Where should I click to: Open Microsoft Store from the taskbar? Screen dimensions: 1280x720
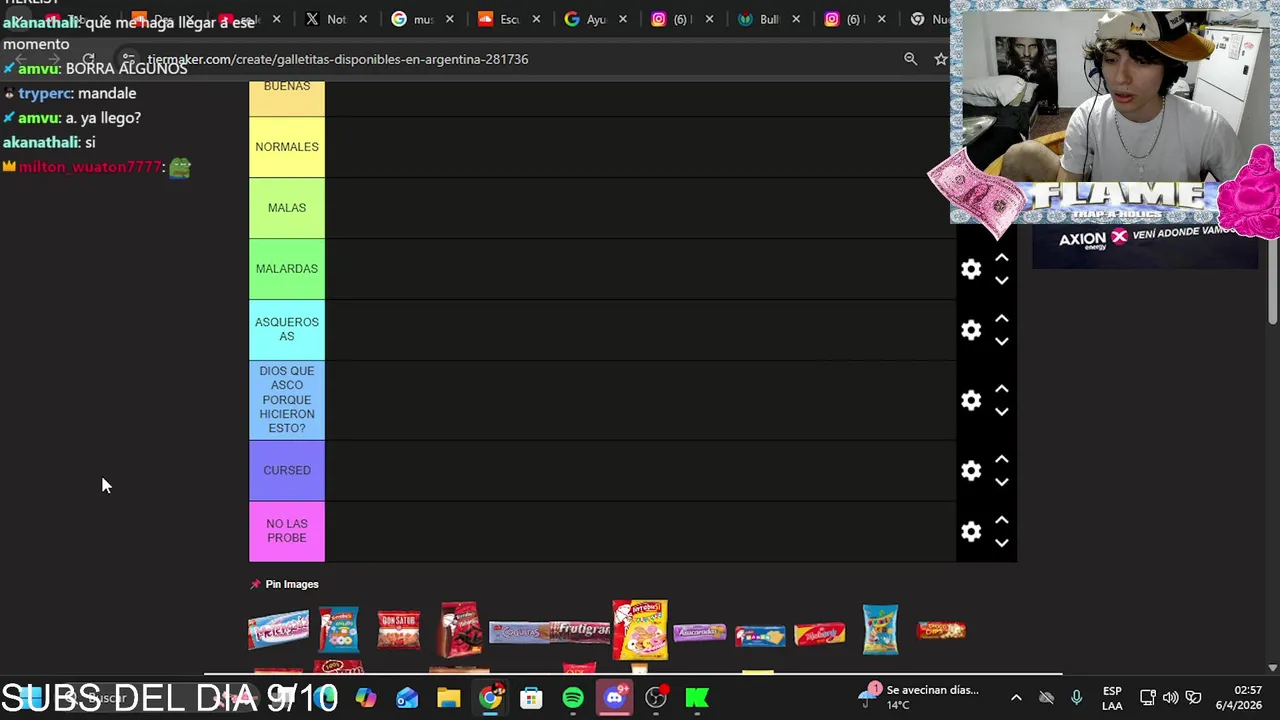pyautogui.click(x=531, y=698)
